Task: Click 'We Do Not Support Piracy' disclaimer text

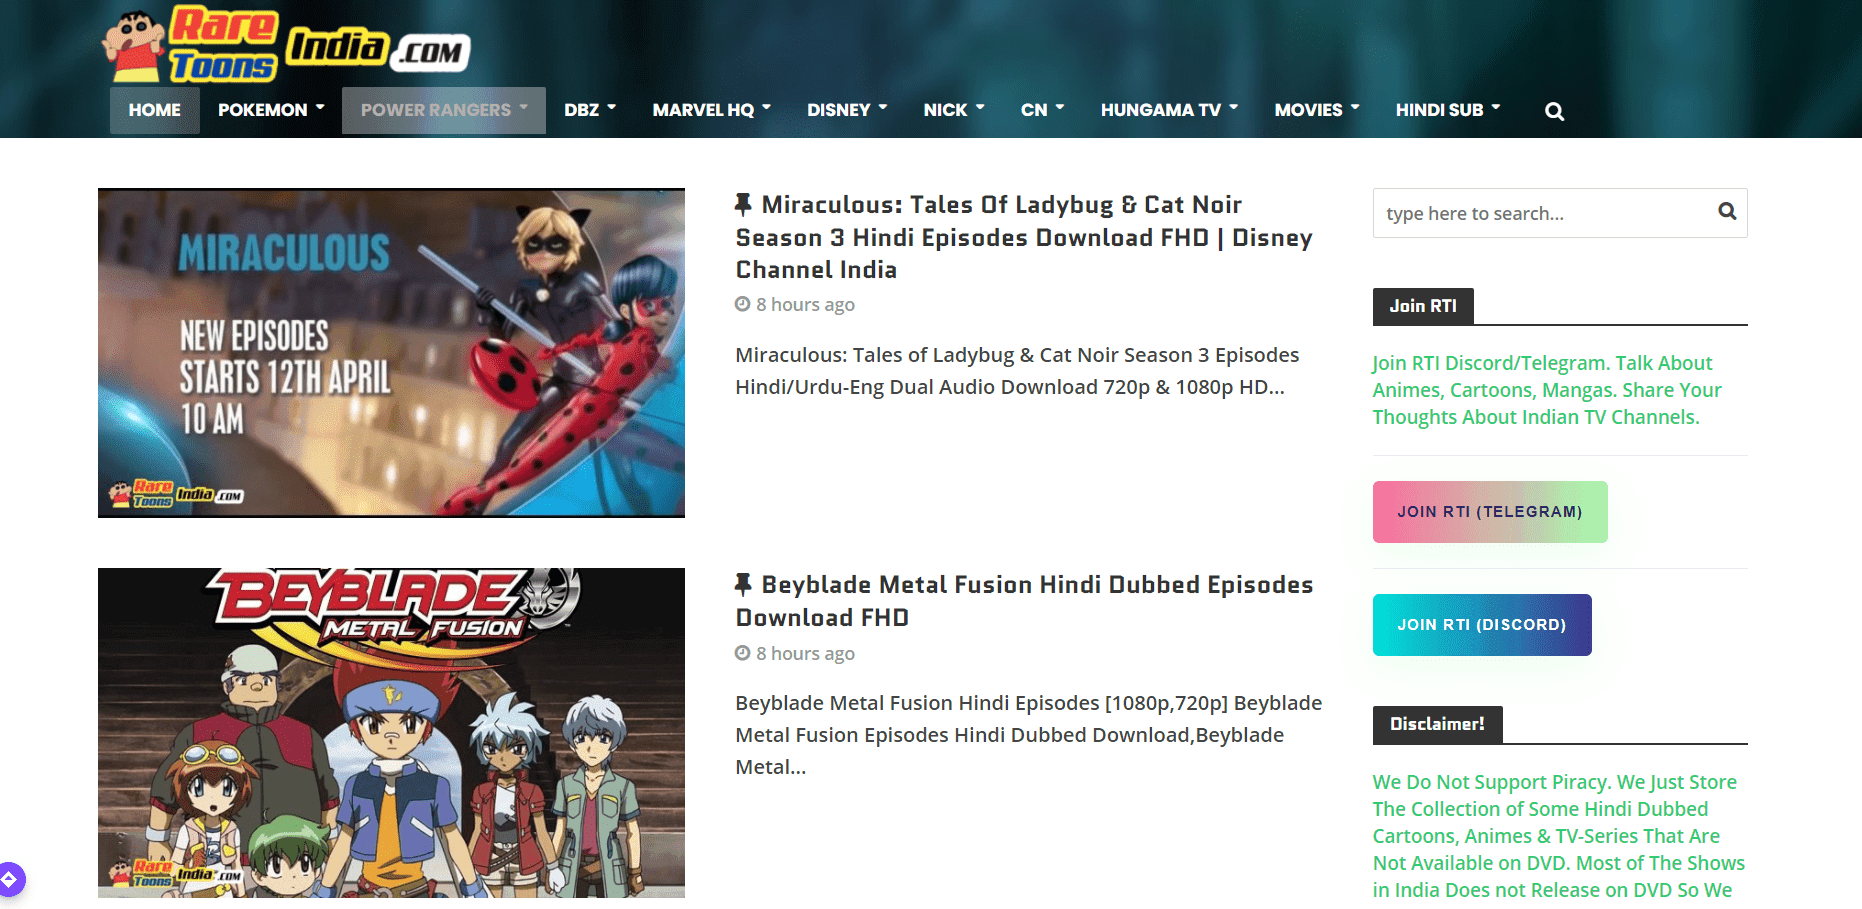Action: [1559, 836]
